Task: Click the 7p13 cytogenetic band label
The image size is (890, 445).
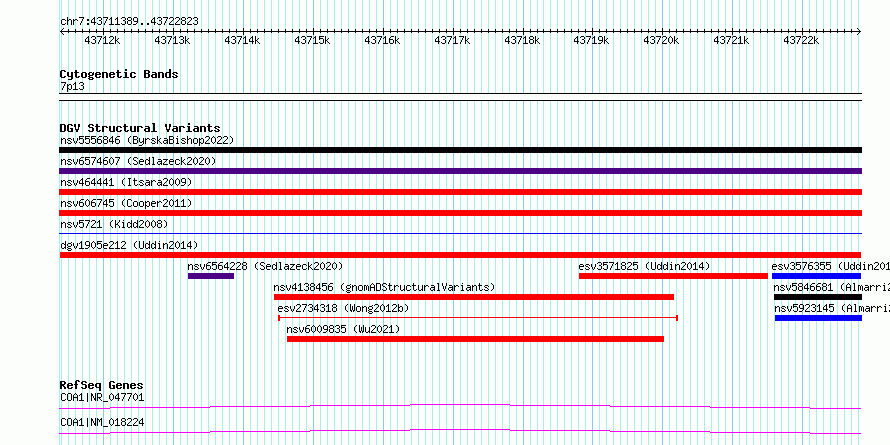Action: tap(72, 86)
